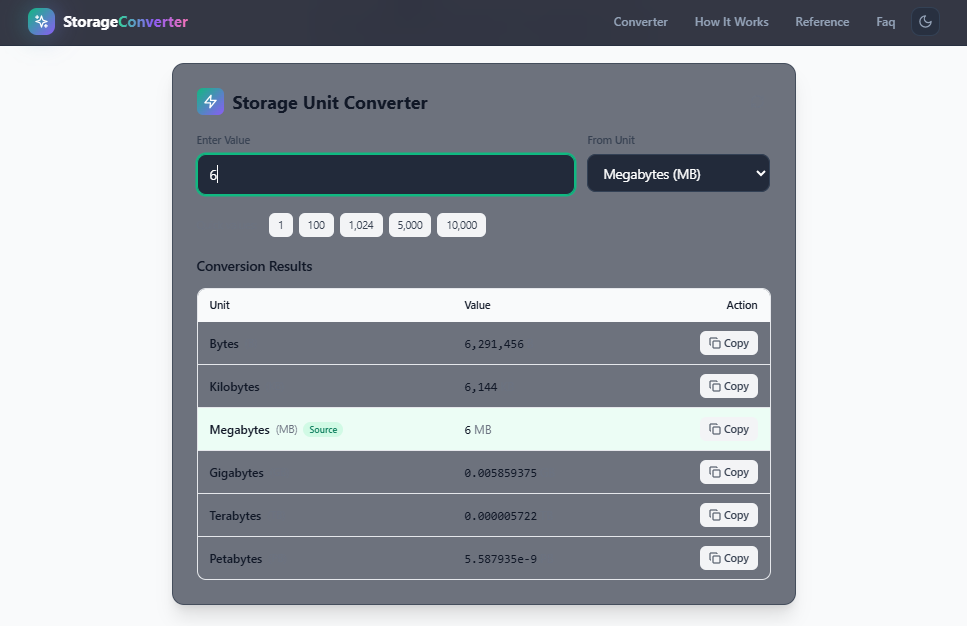Select the 100 preset value
The image size is (967, 626).
pyautogui.click(x=316, y=225)
